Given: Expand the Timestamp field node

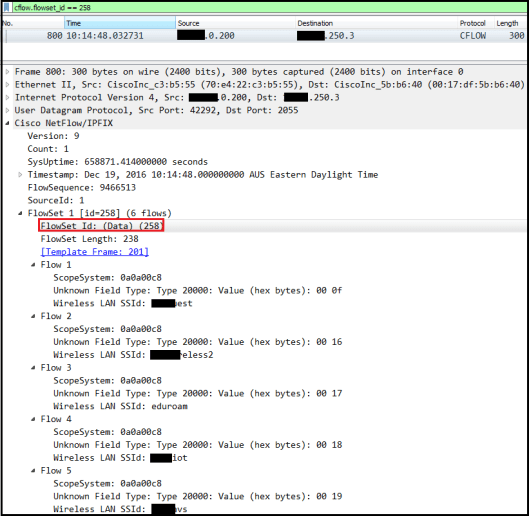Looking at the screenshot, I should 20,174.
